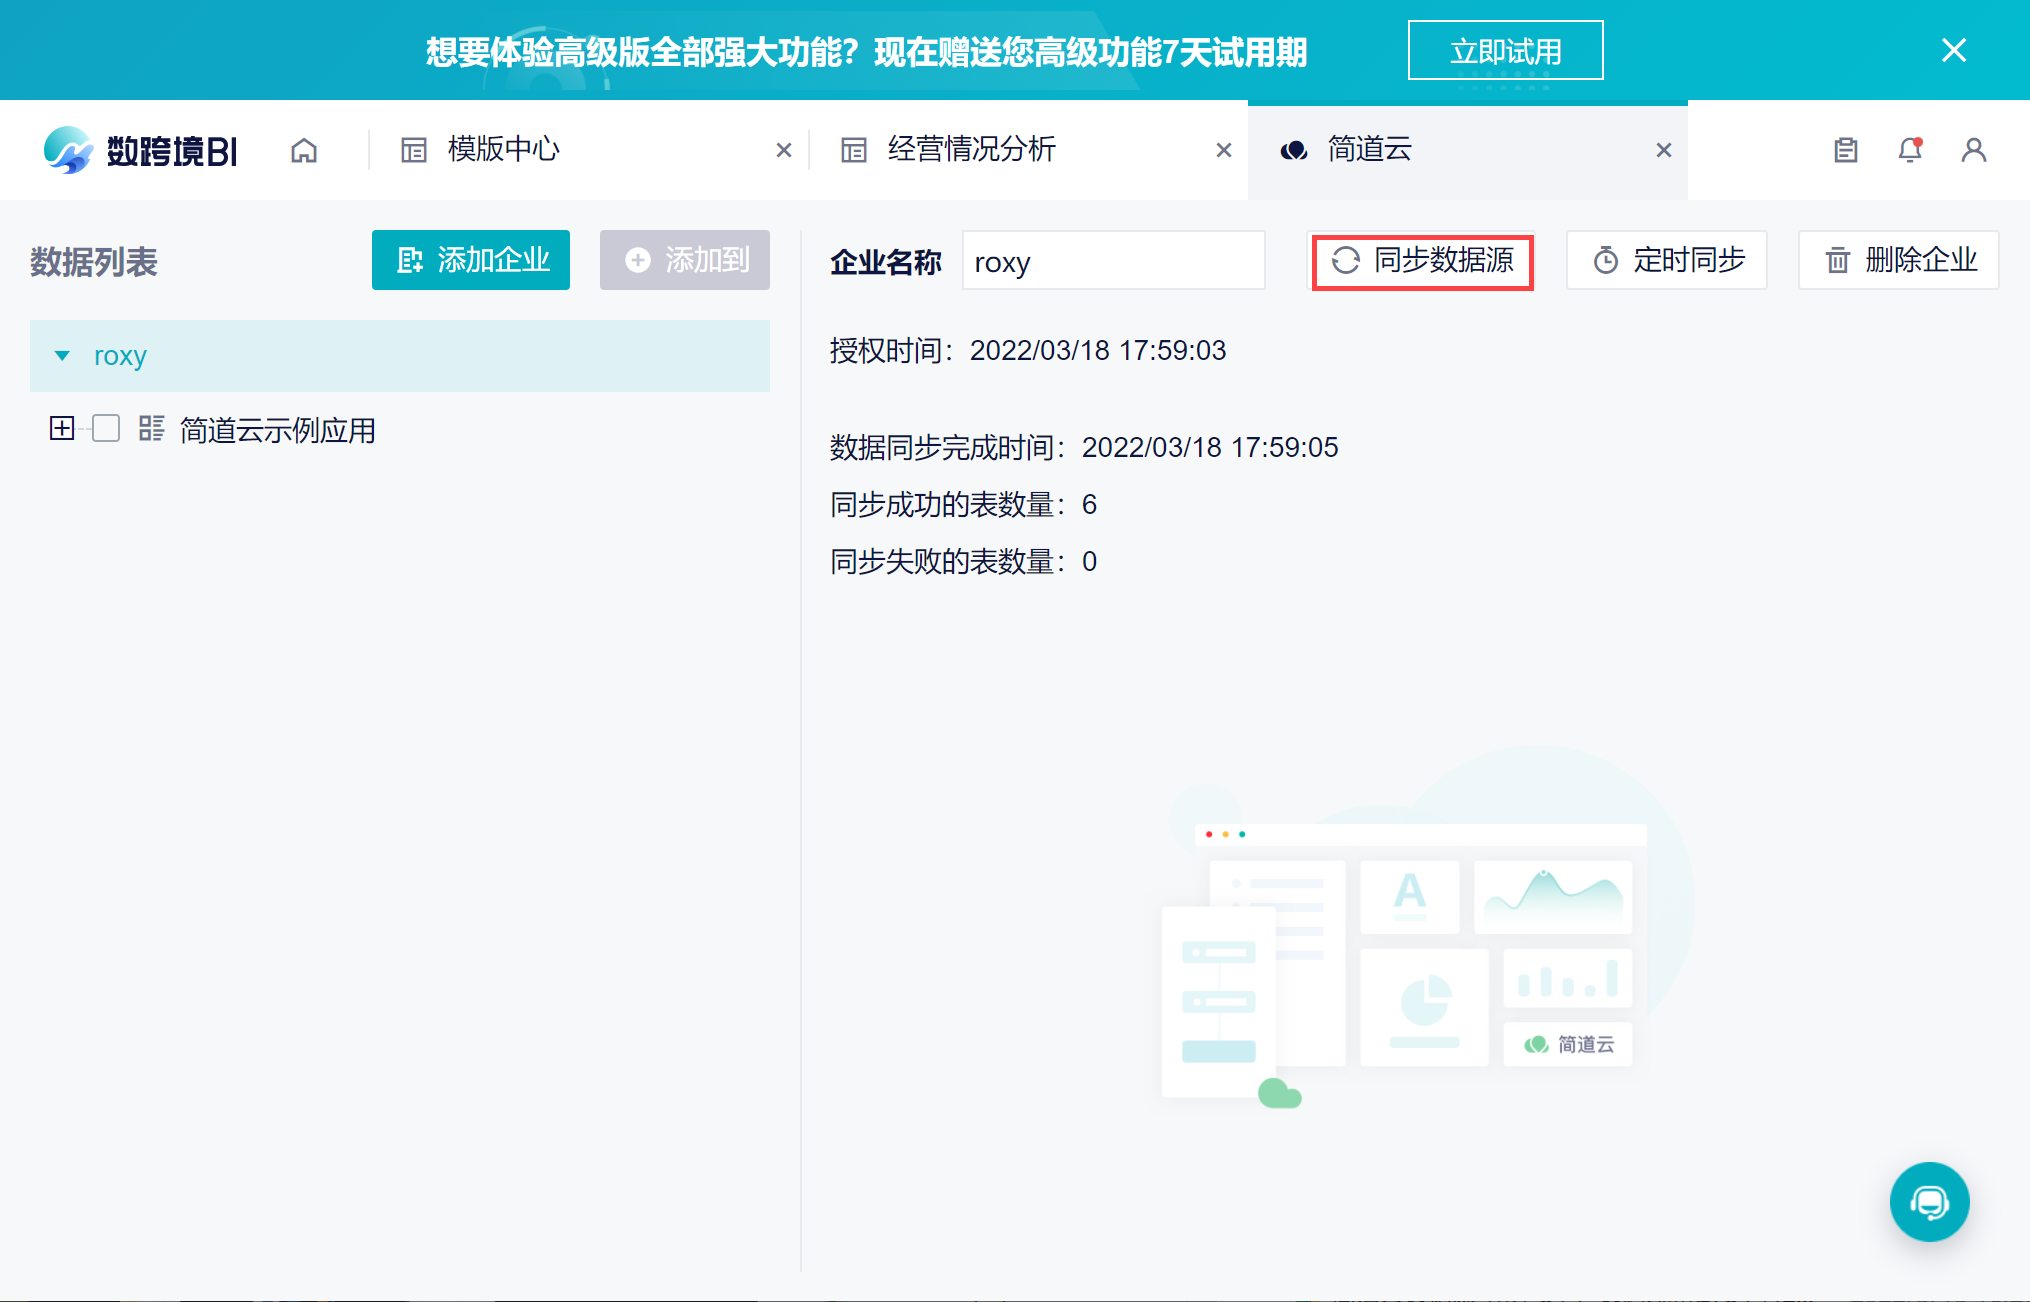Click the 同步数据源 button
This screenshot has width=2030, height=1302.
(1422, 261)
